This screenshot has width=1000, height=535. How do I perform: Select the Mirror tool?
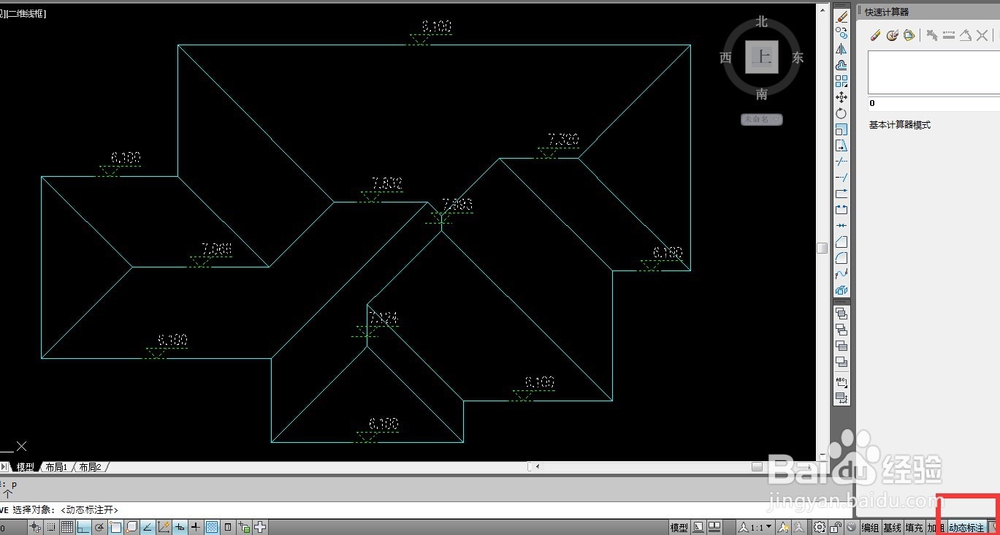841,48
